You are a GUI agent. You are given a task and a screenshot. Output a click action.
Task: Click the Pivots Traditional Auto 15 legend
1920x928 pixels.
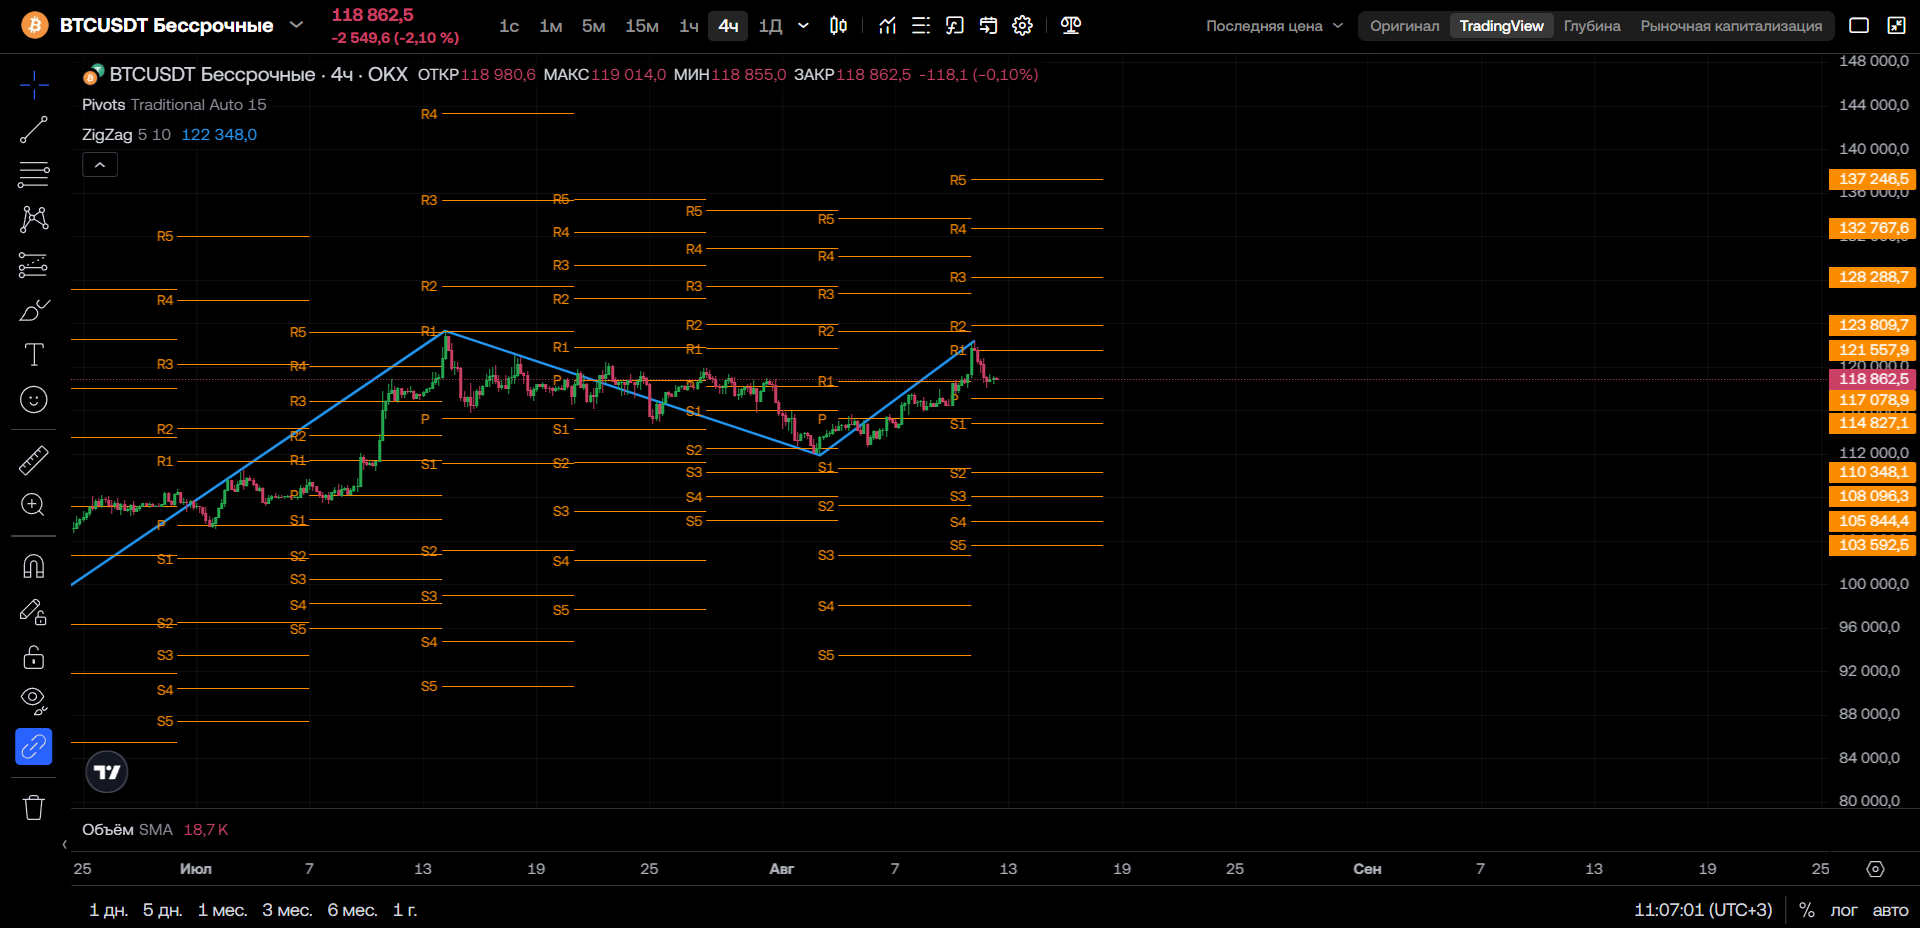(x=174, y=105)
